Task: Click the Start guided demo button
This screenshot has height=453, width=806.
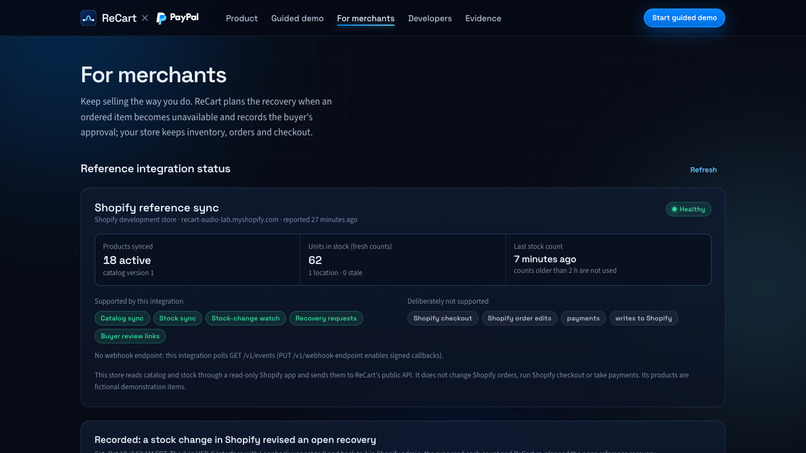Action: click(x=684, y=18)
